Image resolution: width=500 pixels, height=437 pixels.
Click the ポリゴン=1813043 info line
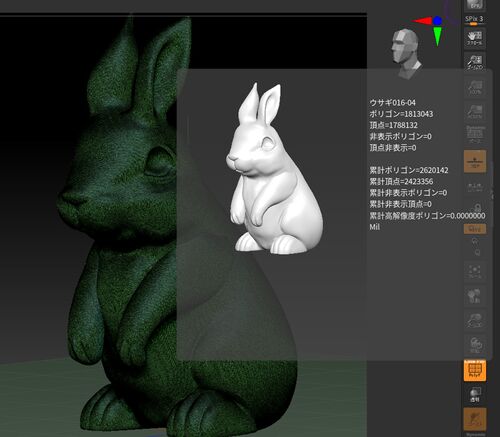(x=401, y=114)
